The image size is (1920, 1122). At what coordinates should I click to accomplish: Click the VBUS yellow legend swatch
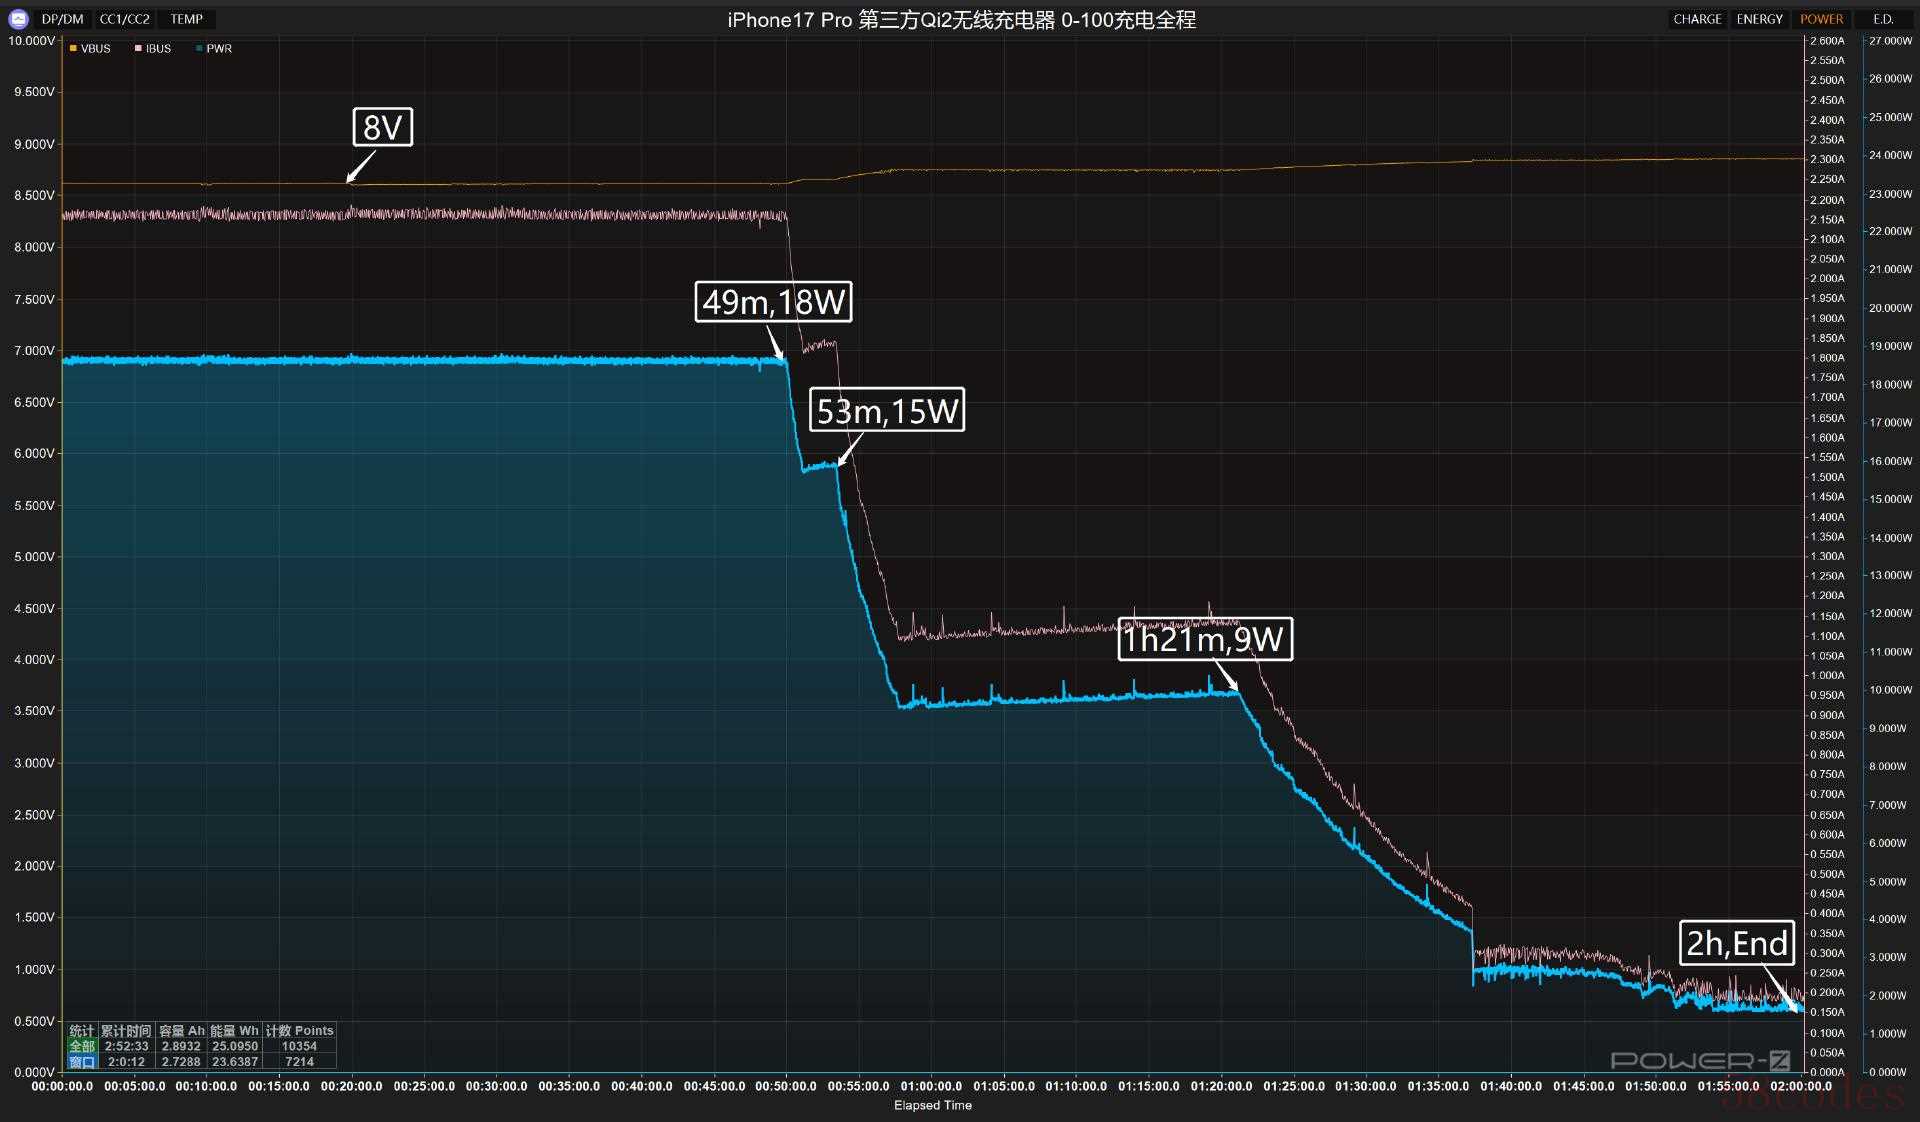pos(73,48)
